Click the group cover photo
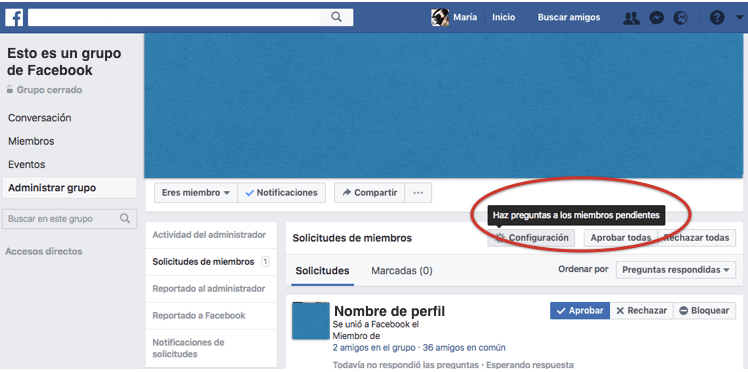This screenshot has width=748, height=372. 444,105
